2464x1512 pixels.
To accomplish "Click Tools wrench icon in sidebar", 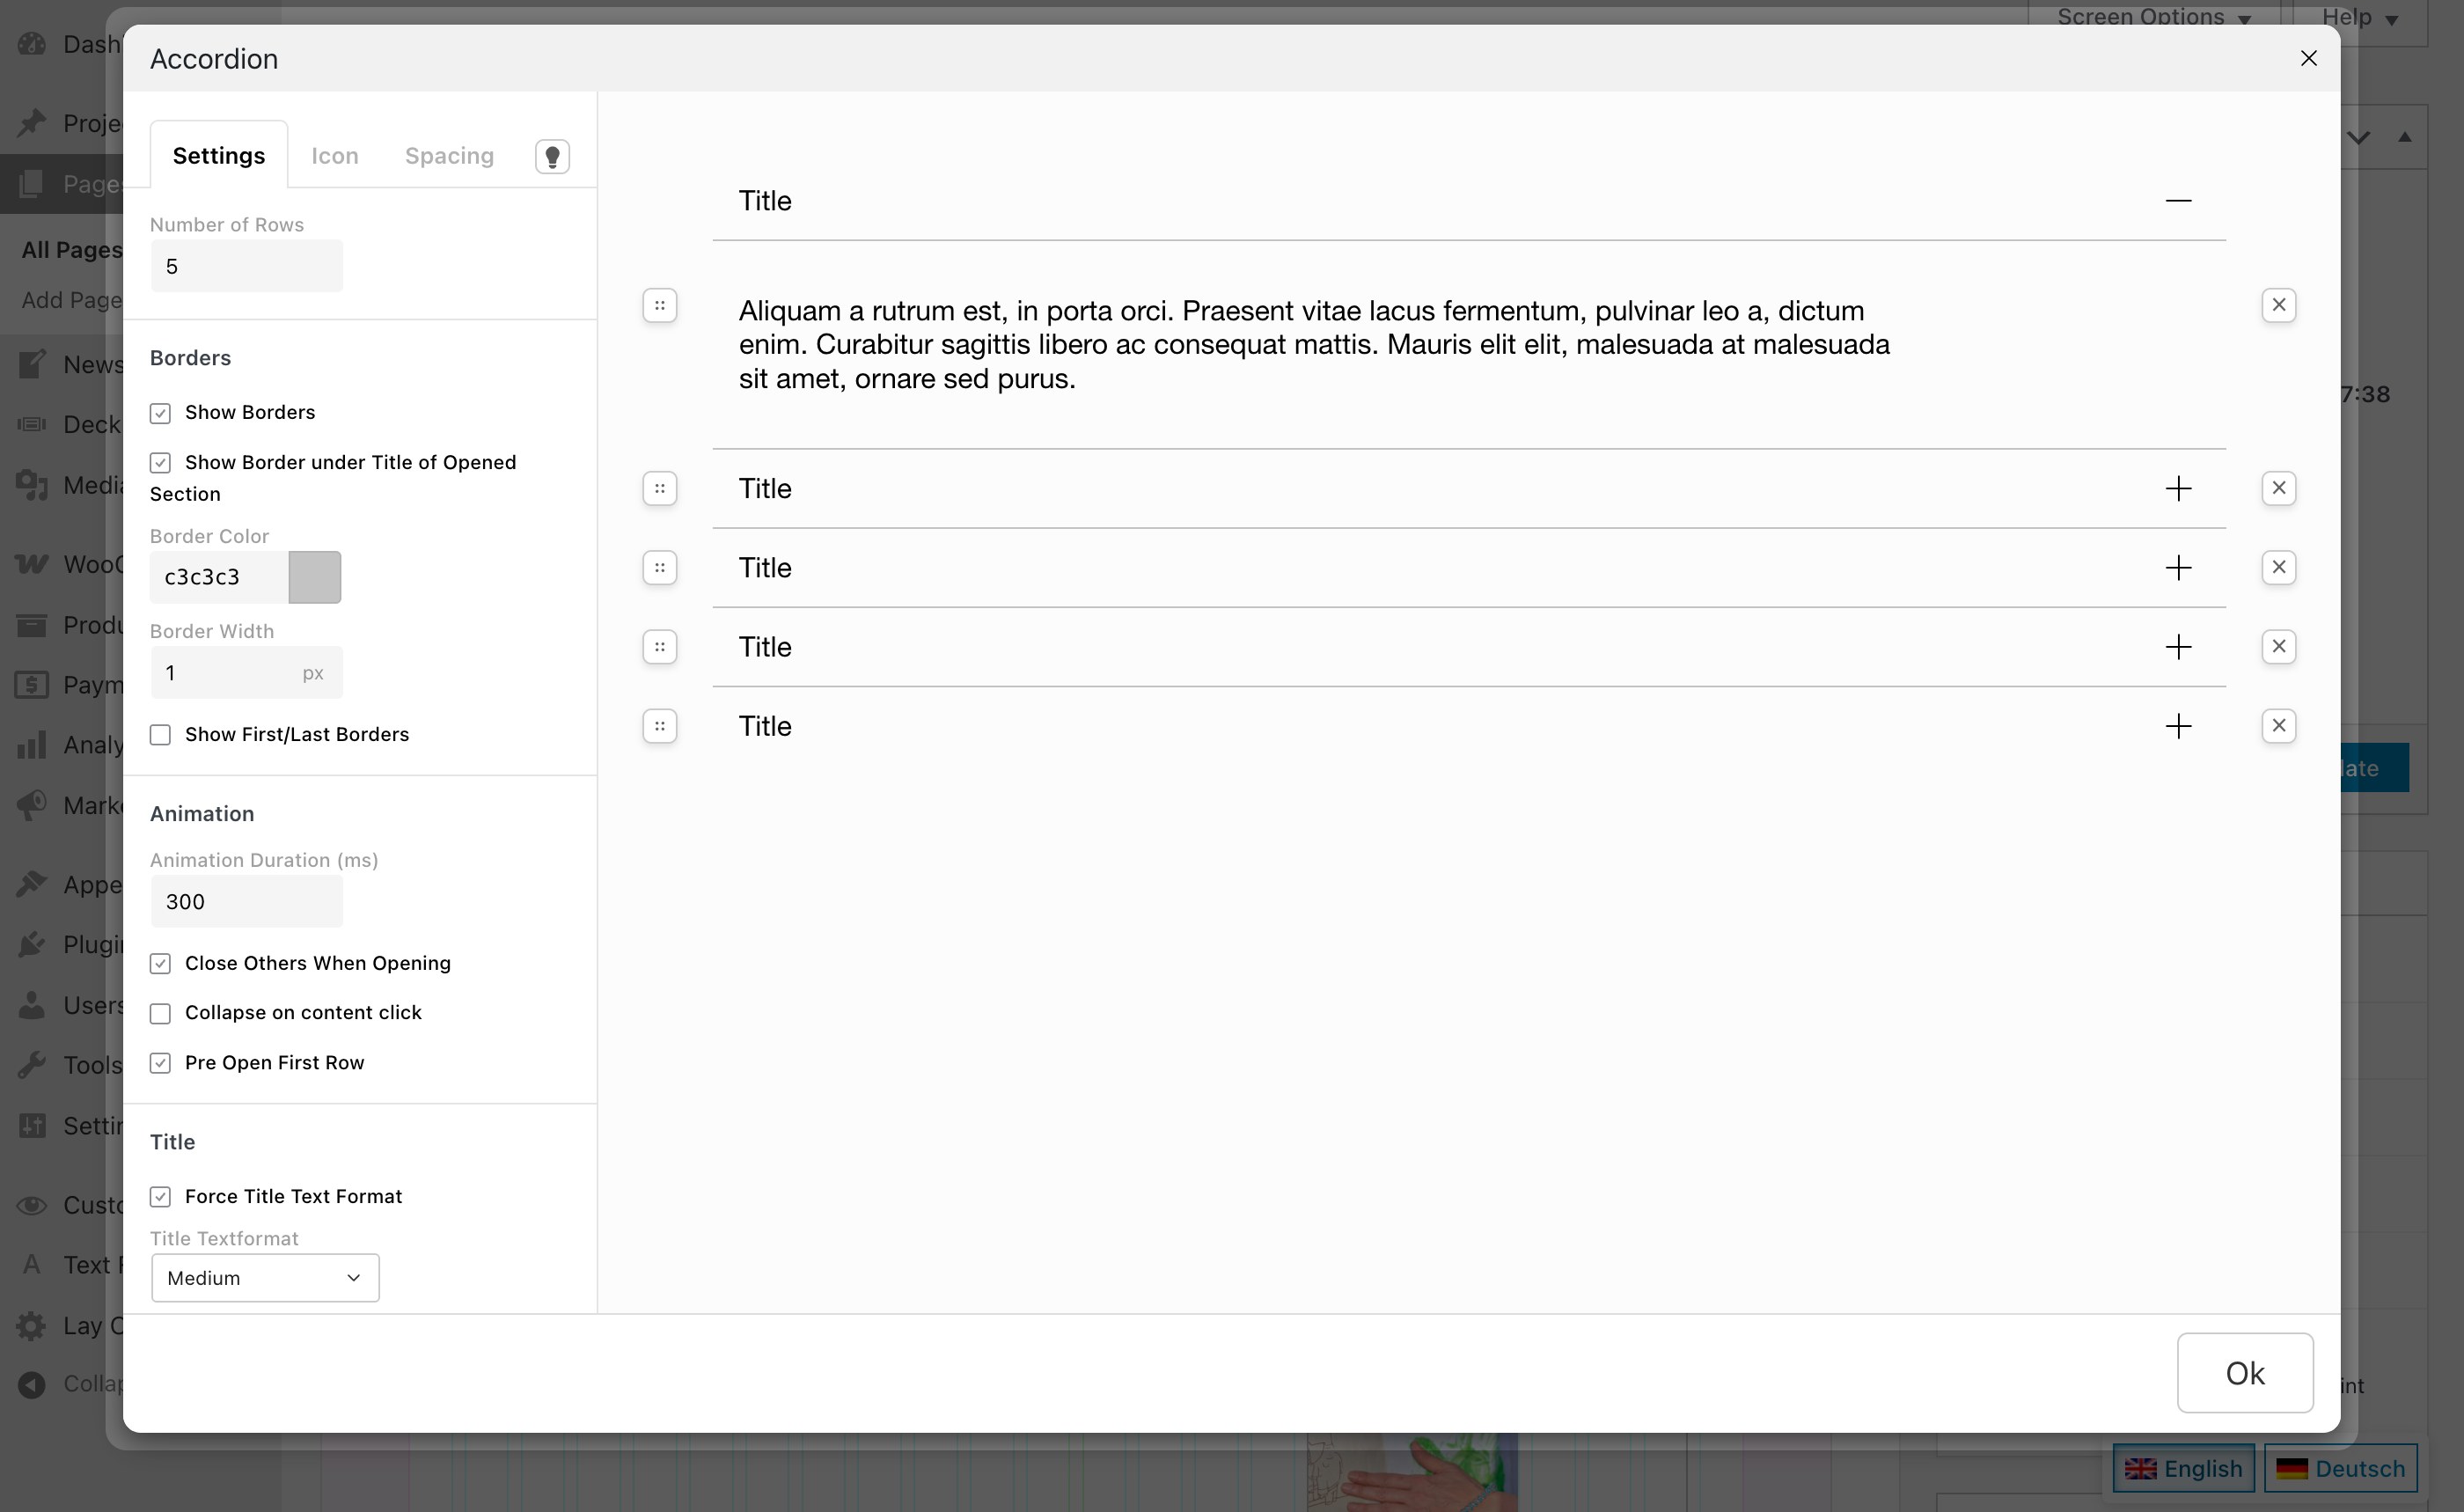I will pos(32,1065).
